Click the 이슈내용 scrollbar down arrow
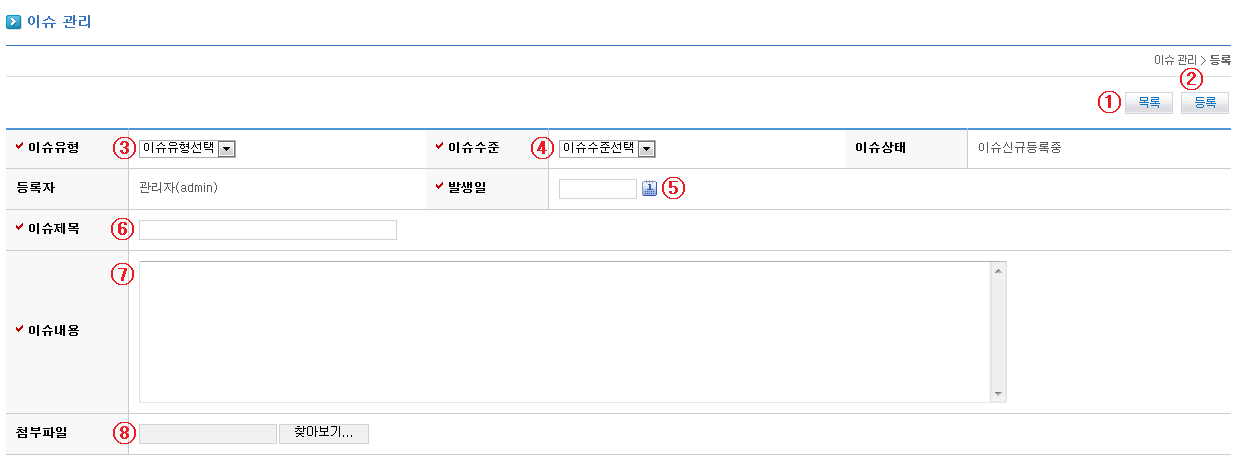The height and width of the screenshot is (467, 1237). tap(998, 394)
